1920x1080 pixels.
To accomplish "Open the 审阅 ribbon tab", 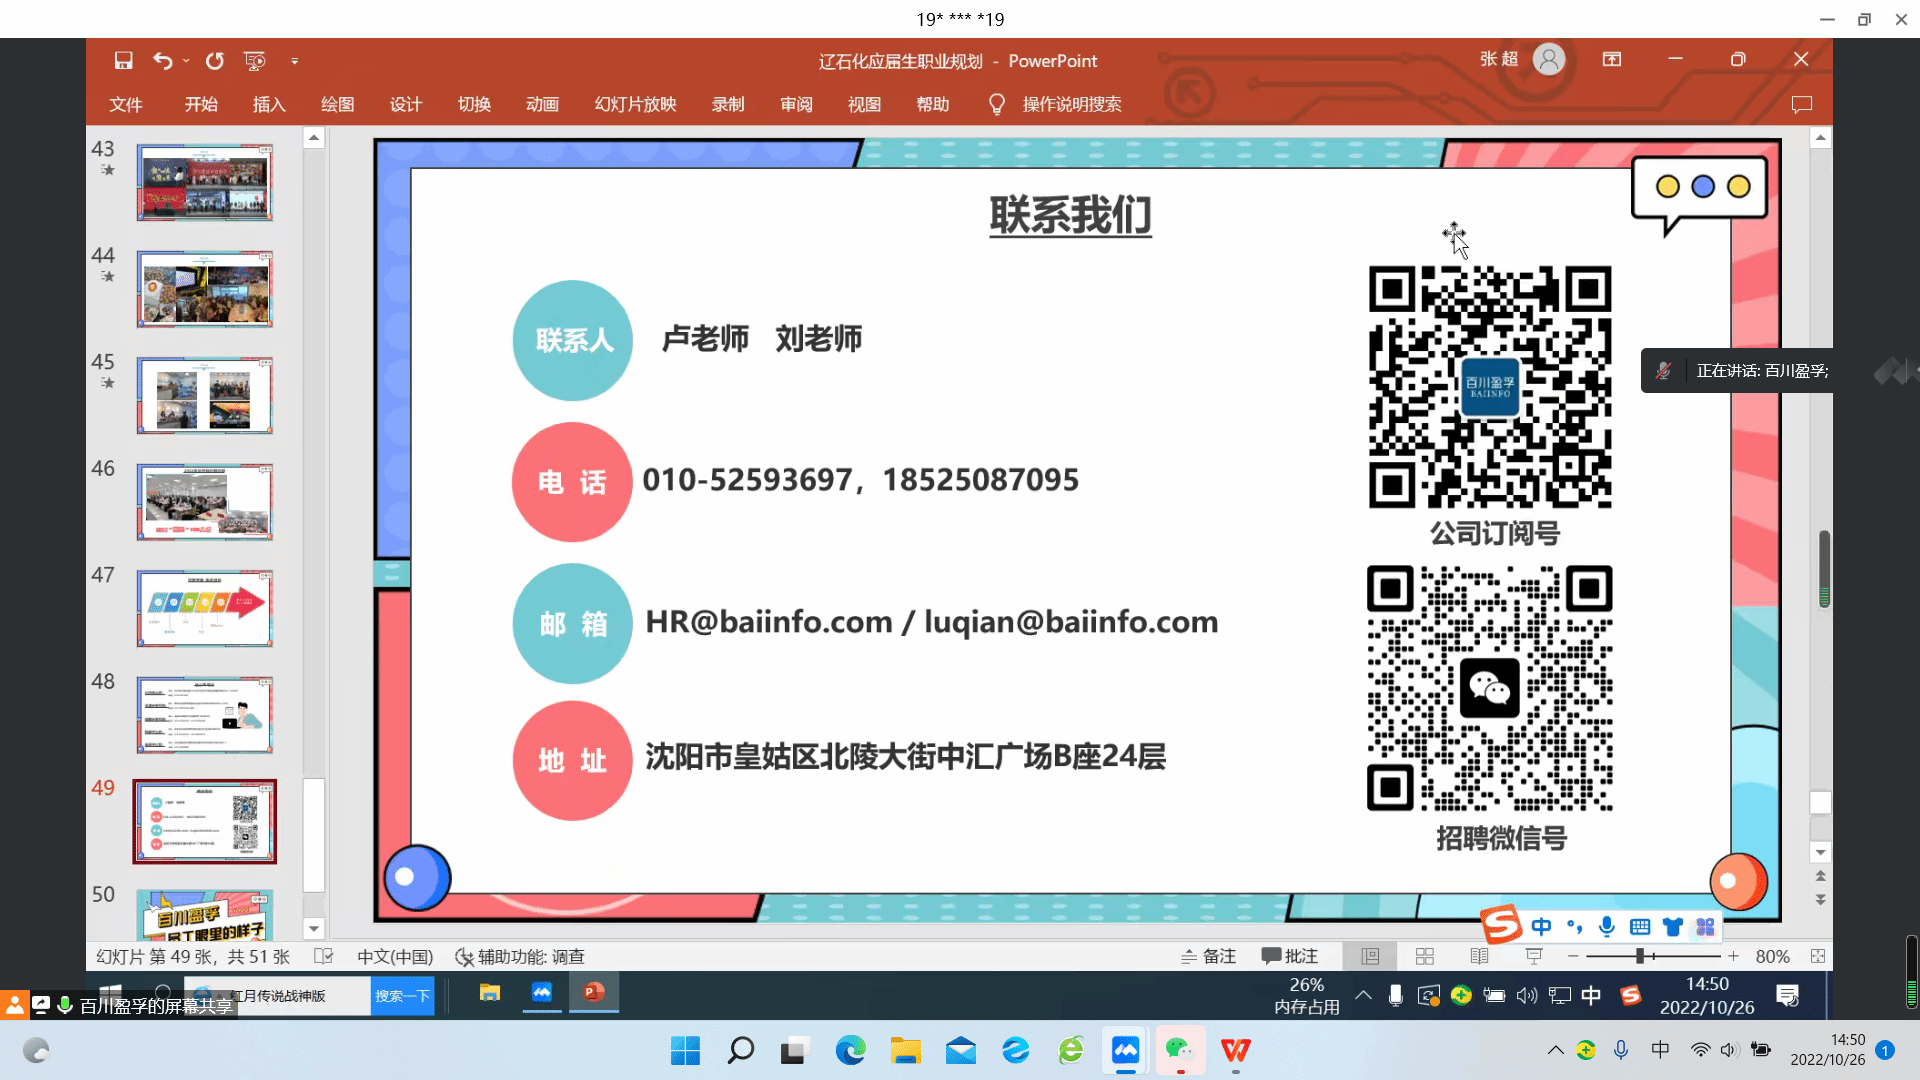I will pyautogui.click(x=797, y=104).
